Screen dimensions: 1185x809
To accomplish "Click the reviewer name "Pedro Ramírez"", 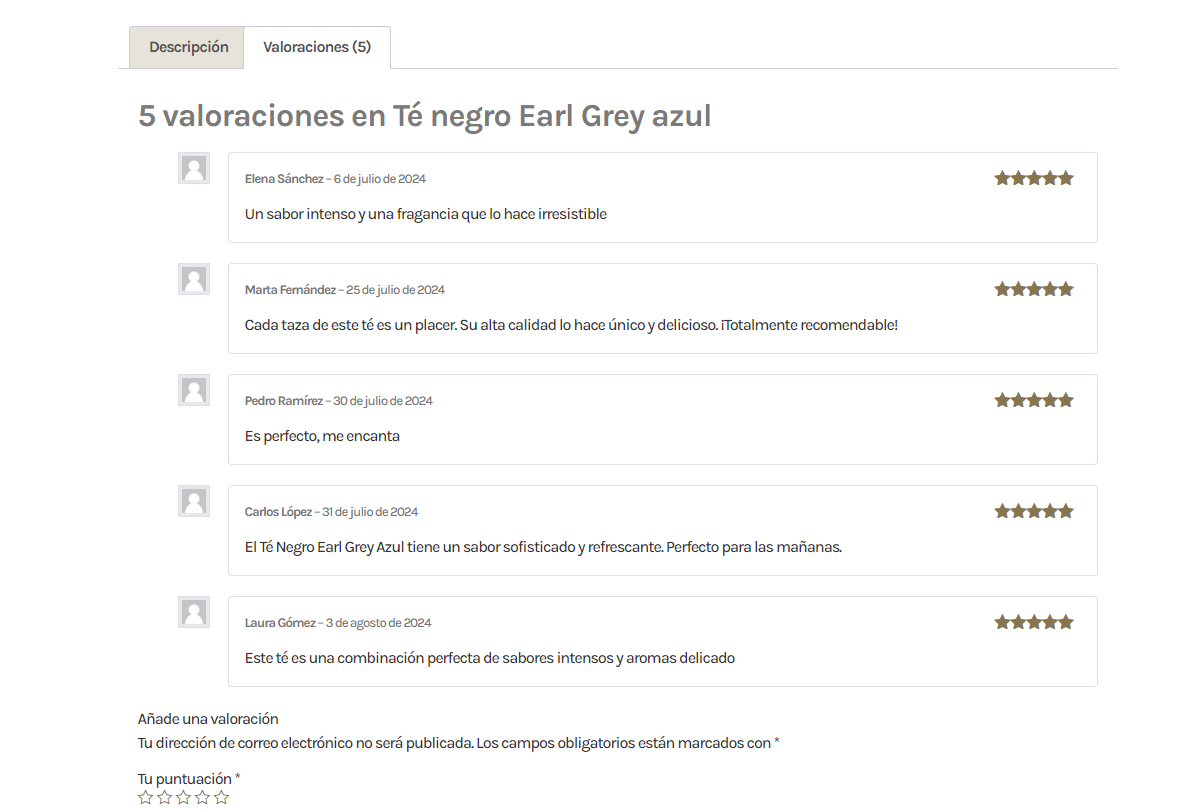I will (x=283, y=401).
